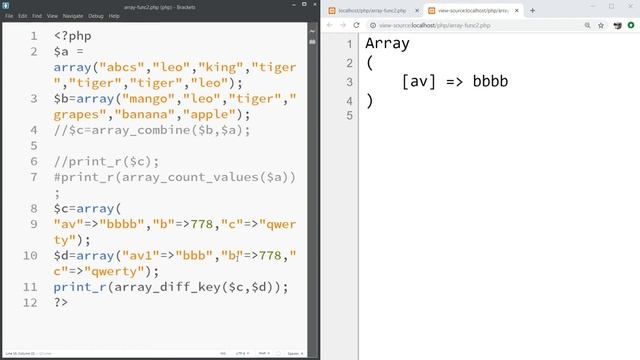Viewport: 640px width, 360px height.
Task: Click the '#print_r(array_count_values($a))' comment
Action: coord(175,177)
